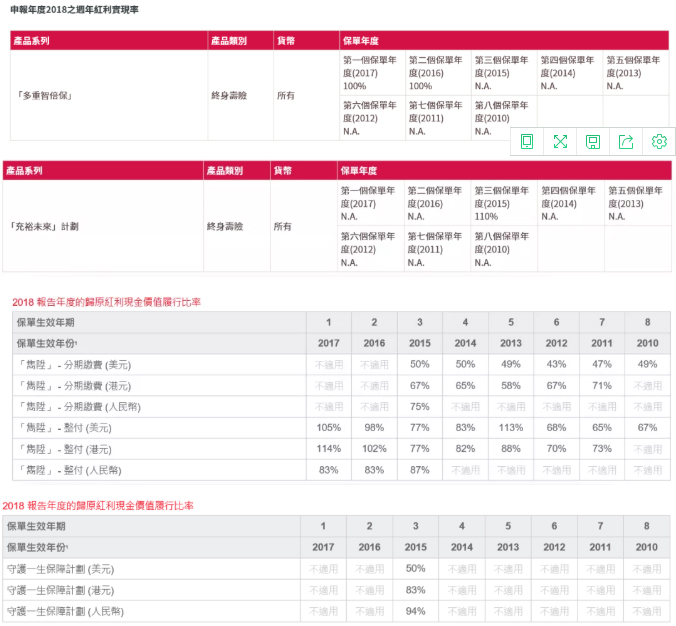
Task: Select red heading above the 雋陞 table
Action: click(106, 302)
